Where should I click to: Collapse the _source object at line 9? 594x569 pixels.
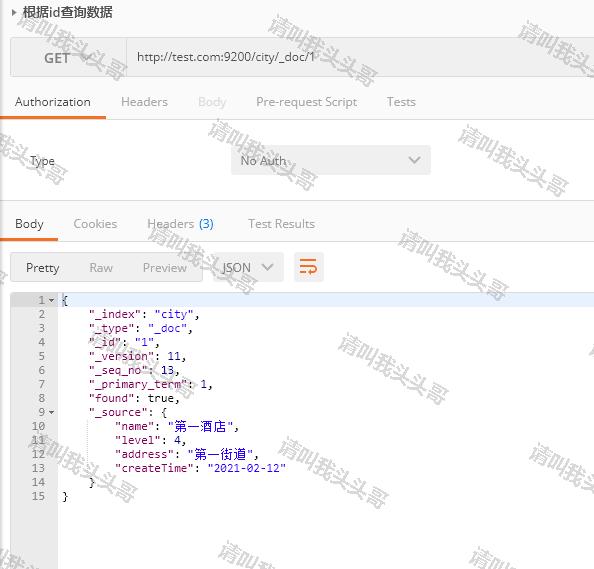(52, 412)
